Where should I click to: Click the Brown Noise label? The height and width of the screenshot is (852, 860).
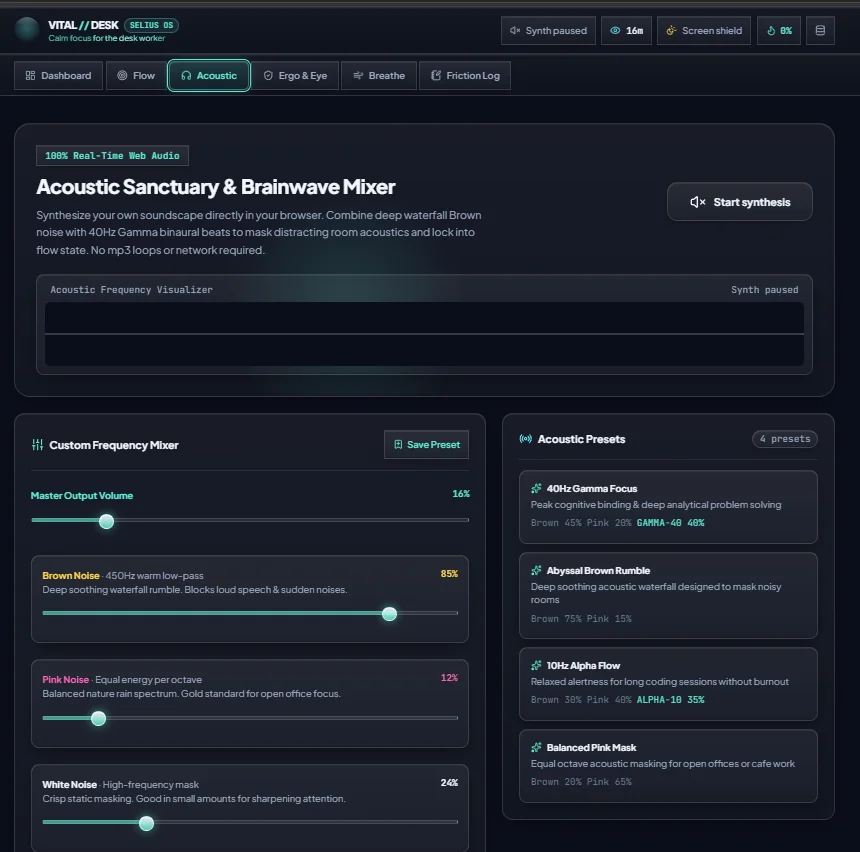click(x=71, y=575)
